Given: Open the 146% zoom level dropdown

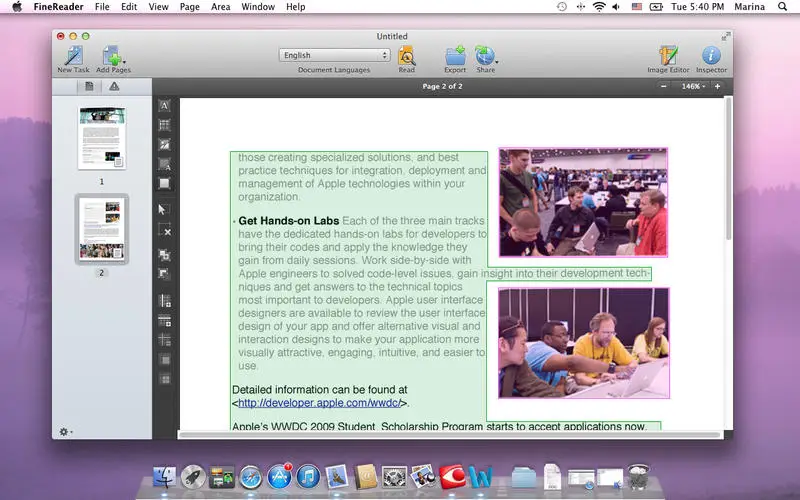Looking at the screenshot, I should [x=693, y=86].
